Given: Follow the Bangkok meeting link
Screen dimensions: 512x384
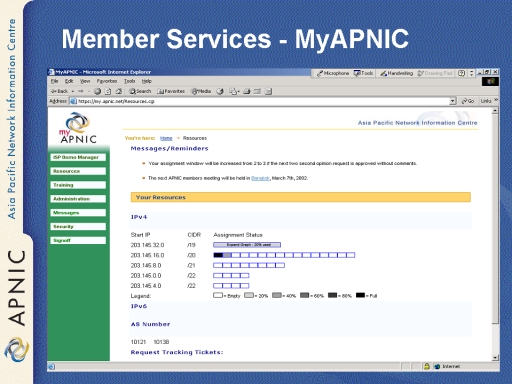Looking at the screenshot, I should click(x=260, y=178).
